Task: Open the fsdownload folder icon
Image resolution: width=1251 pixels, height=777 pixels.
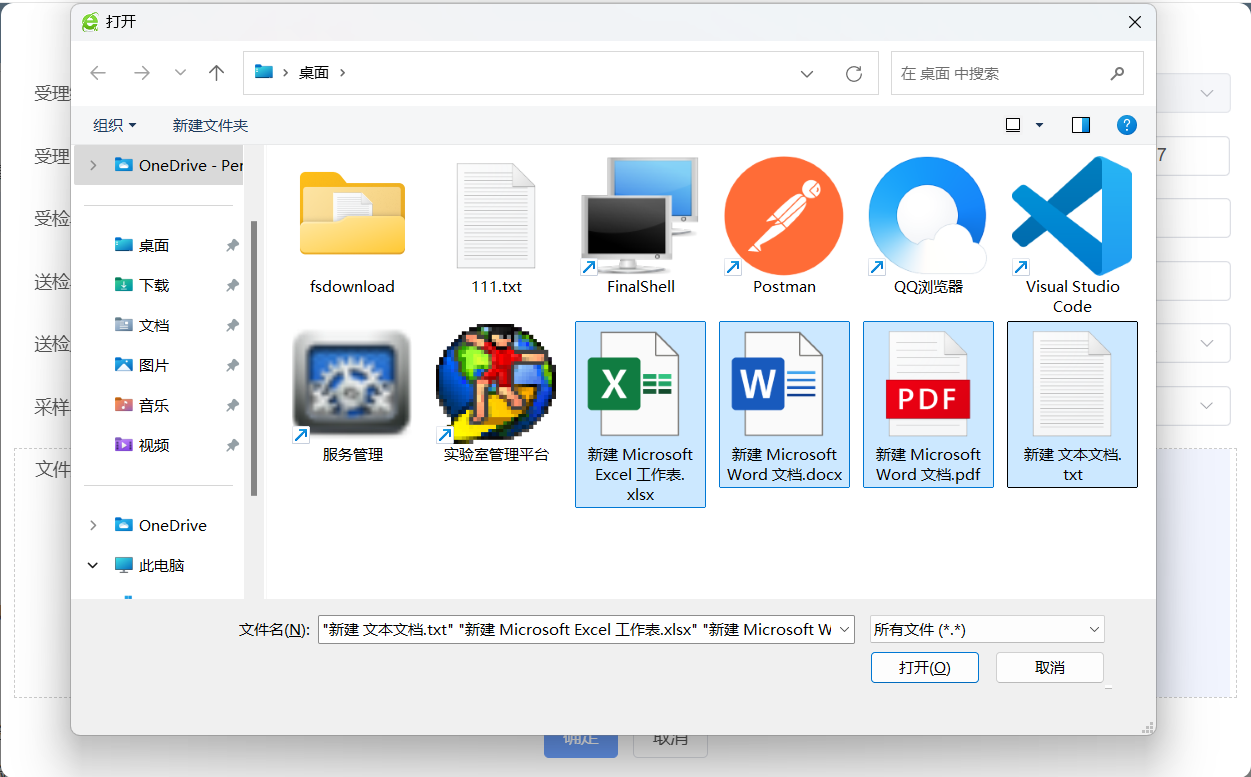Action: [352, 213]
